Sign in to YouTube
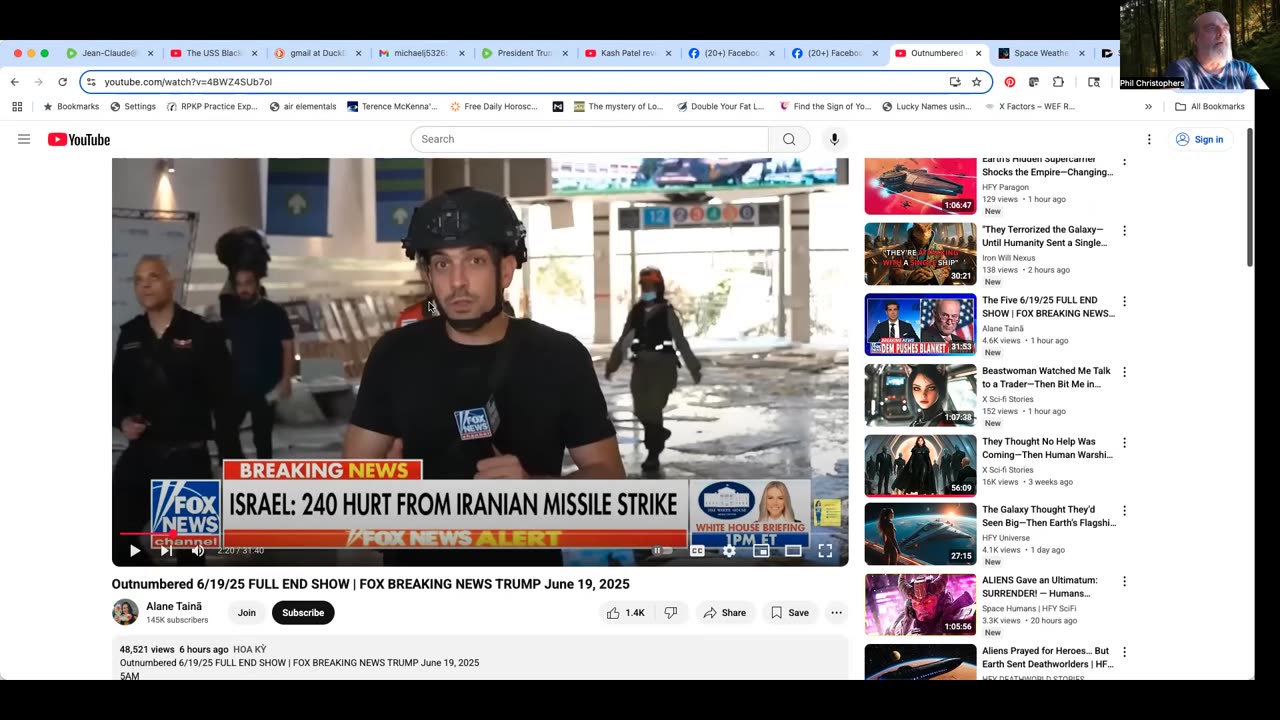 [x=1199, y=139]
